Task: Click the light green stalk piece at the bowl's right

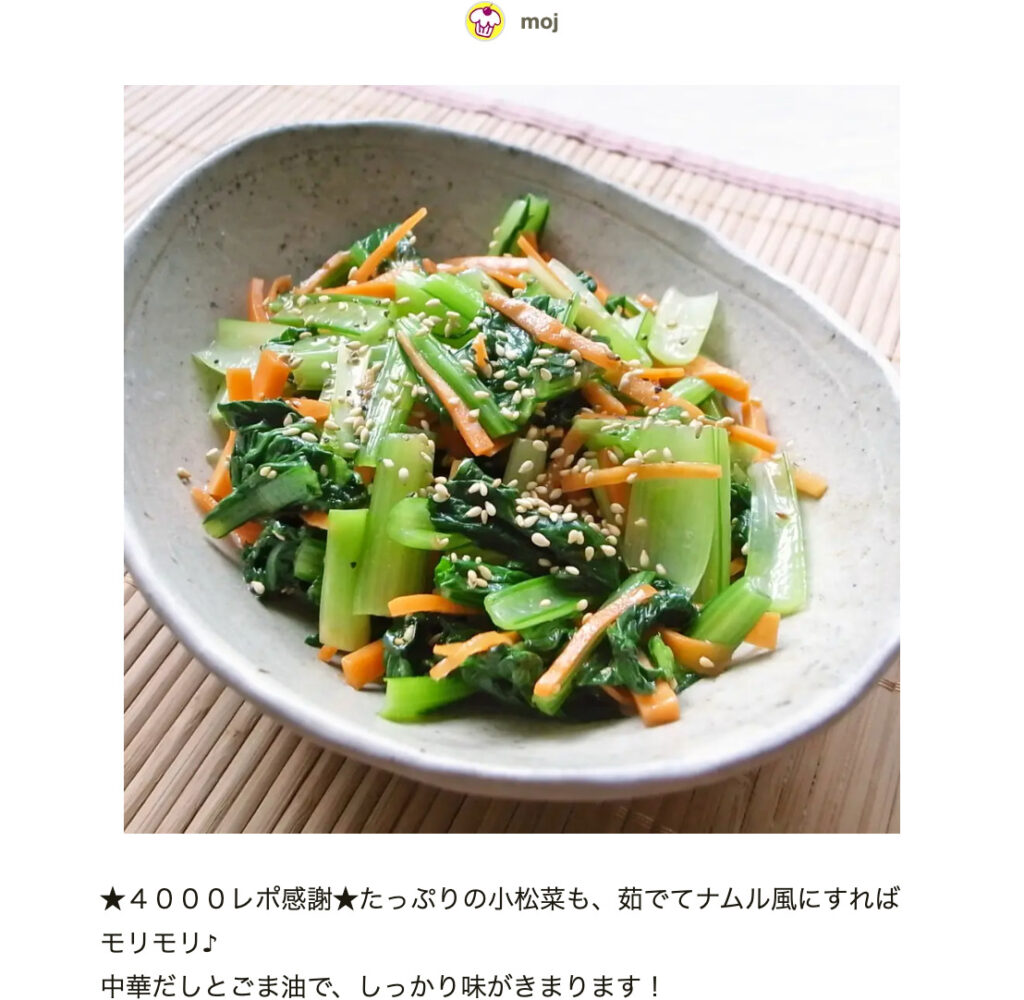Action: (x=776, y=536)
